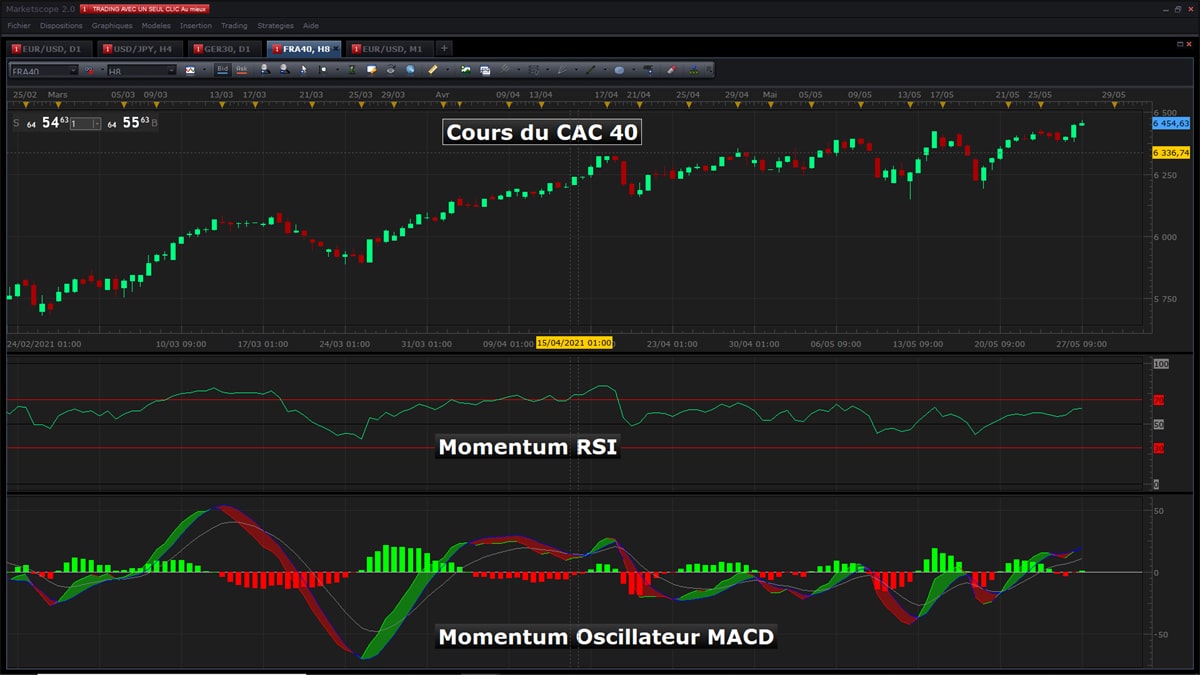Open the Trading menu
This screenshot has width=1200, height=675.
(234, 25)
